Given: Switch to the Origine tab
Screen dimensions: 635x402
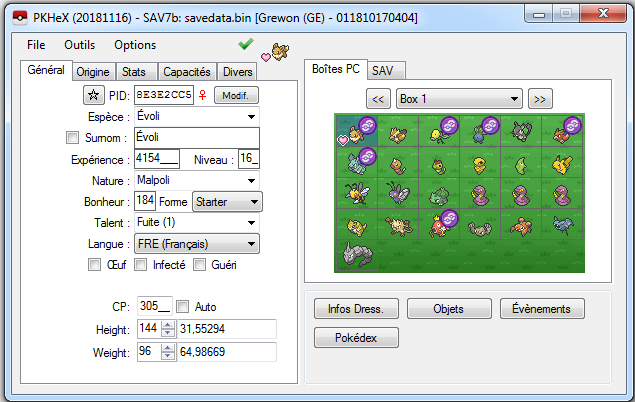Looking at the screenshot, I should pyautogui.click(x=93, y=72).
